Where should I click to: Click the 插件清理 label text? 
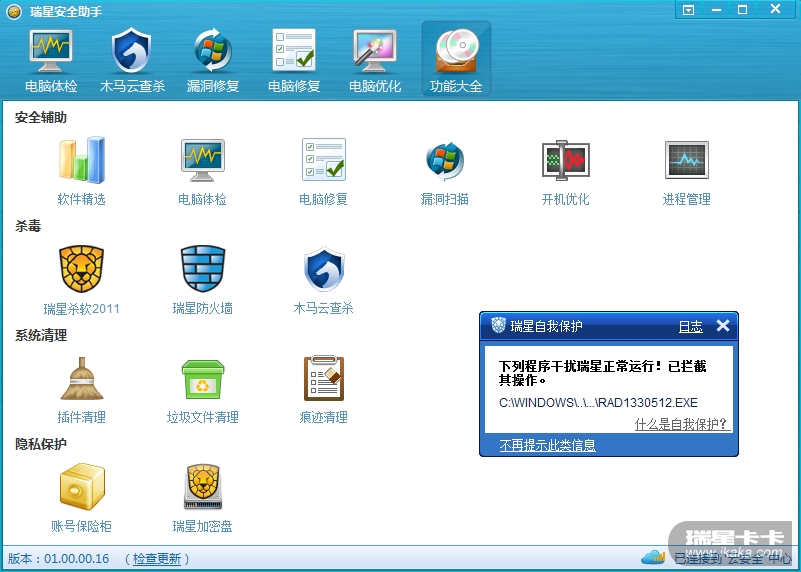(82, 417)
